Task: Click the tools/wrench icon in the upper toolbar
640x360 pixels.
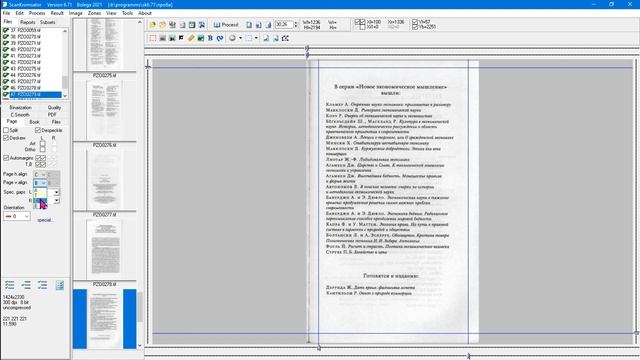Action: click(202, 25)
